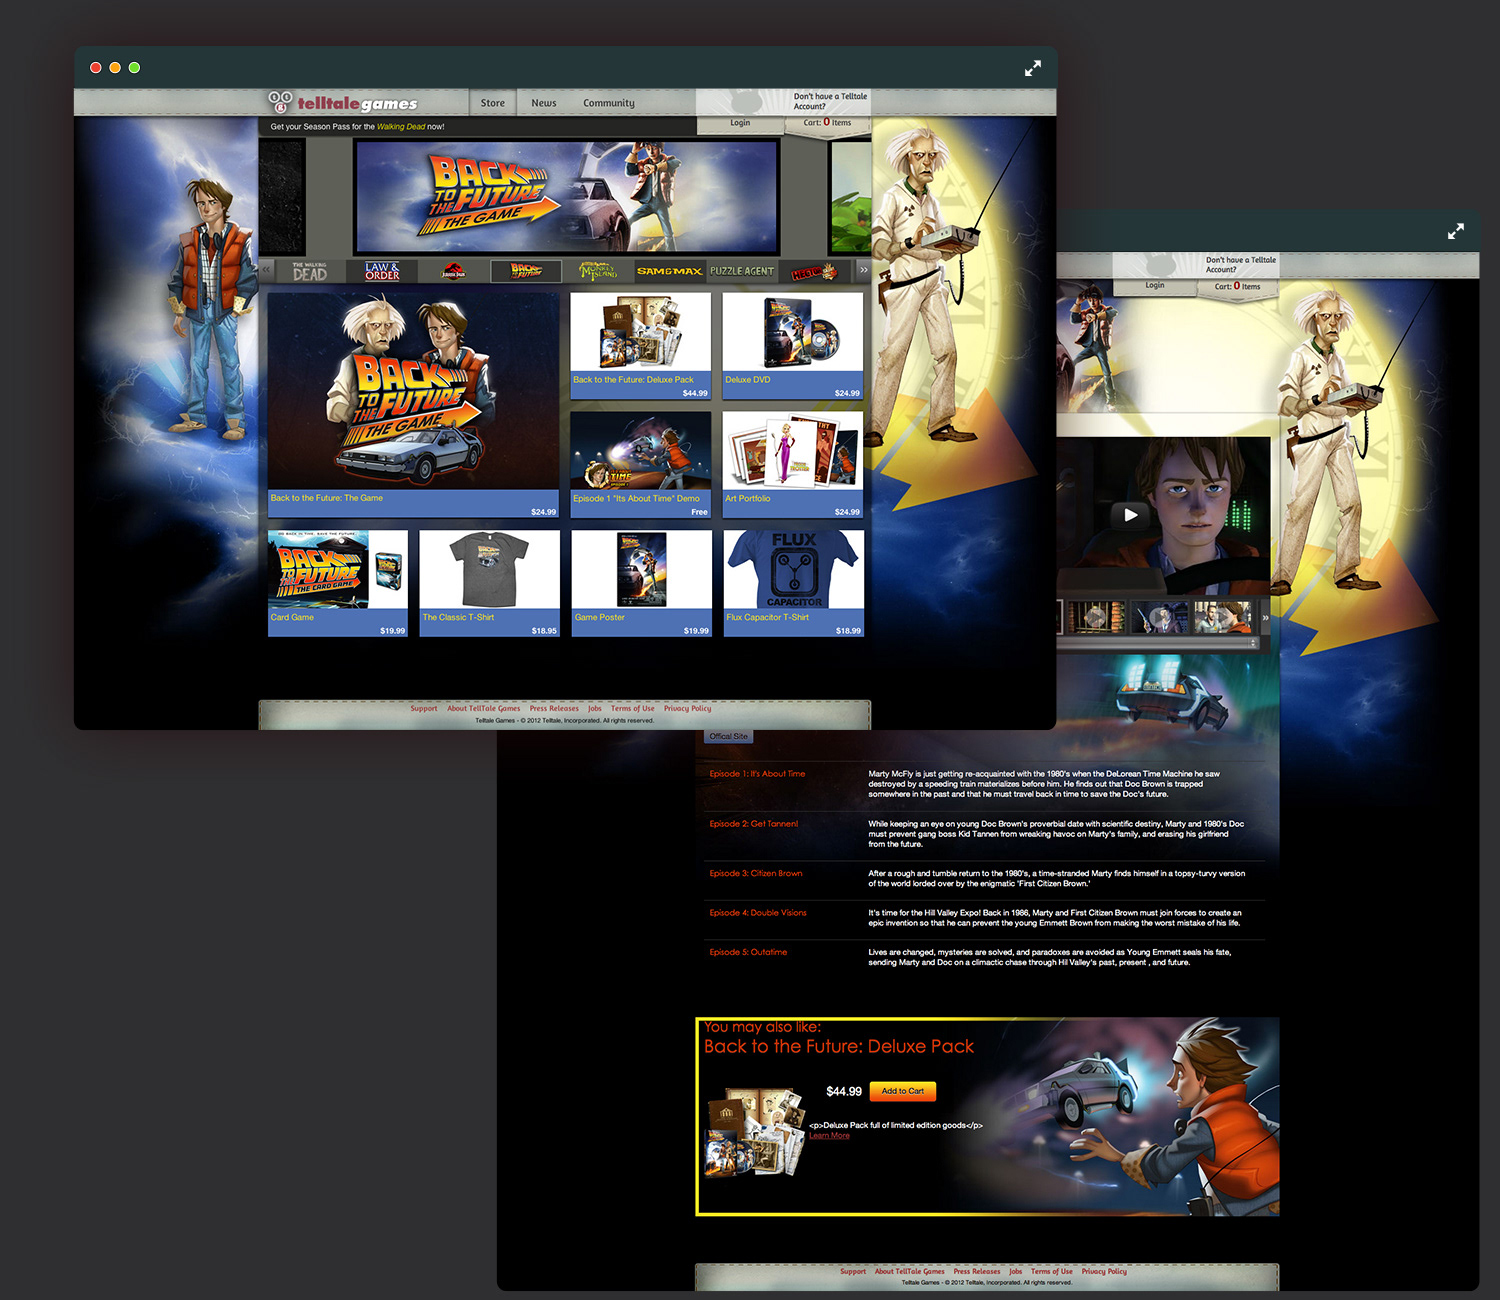Click Privacy Policy in back window footer
1500x1300 pixels.
[x=1104, y=1272]
